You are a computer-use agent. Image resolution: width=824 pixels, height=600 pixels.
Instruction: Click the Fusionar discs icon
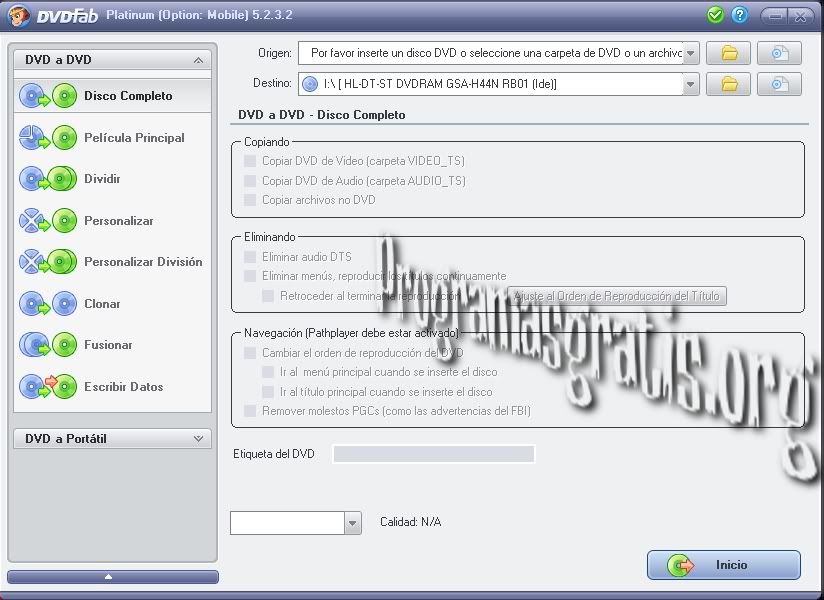(x=48, y=345)
